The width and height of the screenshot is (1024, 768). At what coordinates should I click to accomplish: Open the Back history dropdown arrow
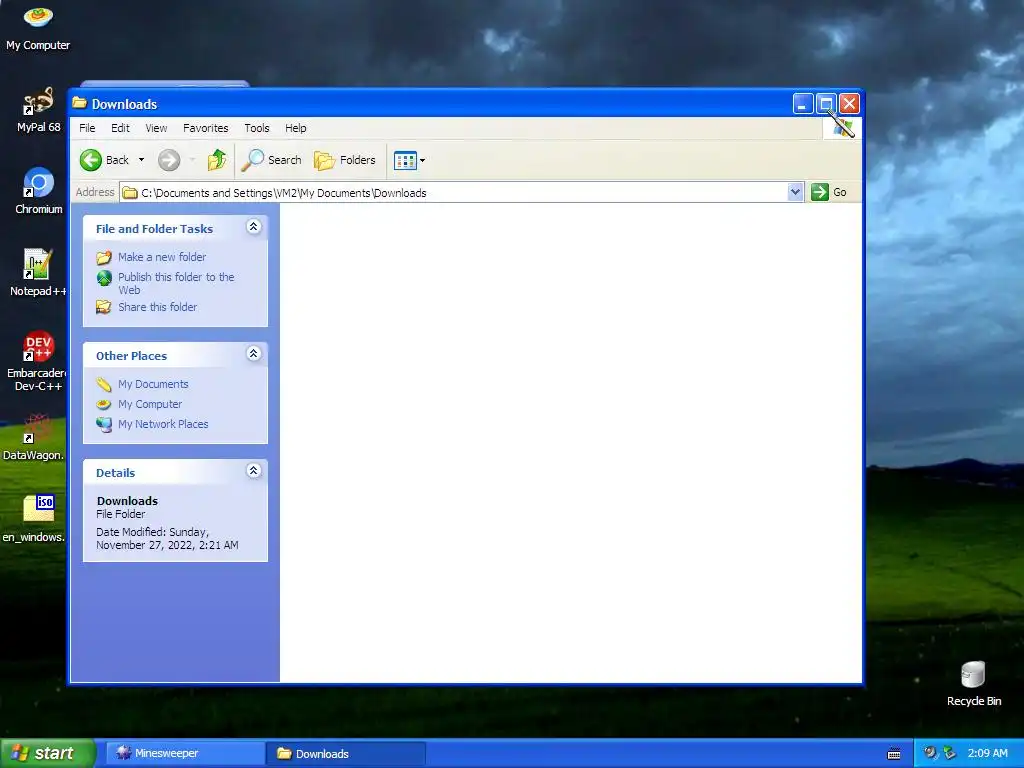click(x=141, y=160)
